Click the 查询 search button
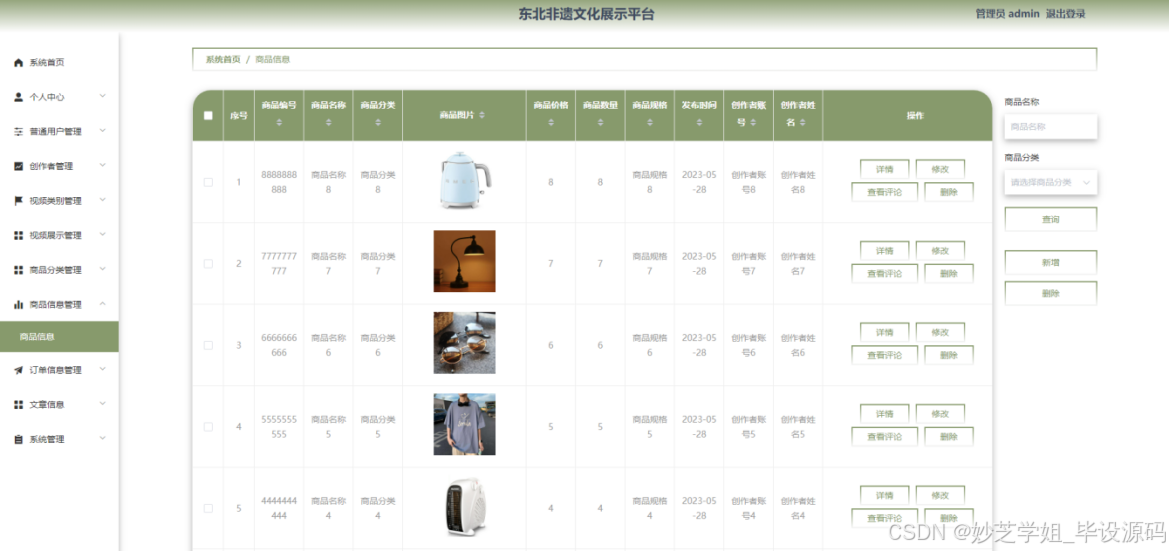Screen dimensions: 1170x552 (x=1051, y=219)
